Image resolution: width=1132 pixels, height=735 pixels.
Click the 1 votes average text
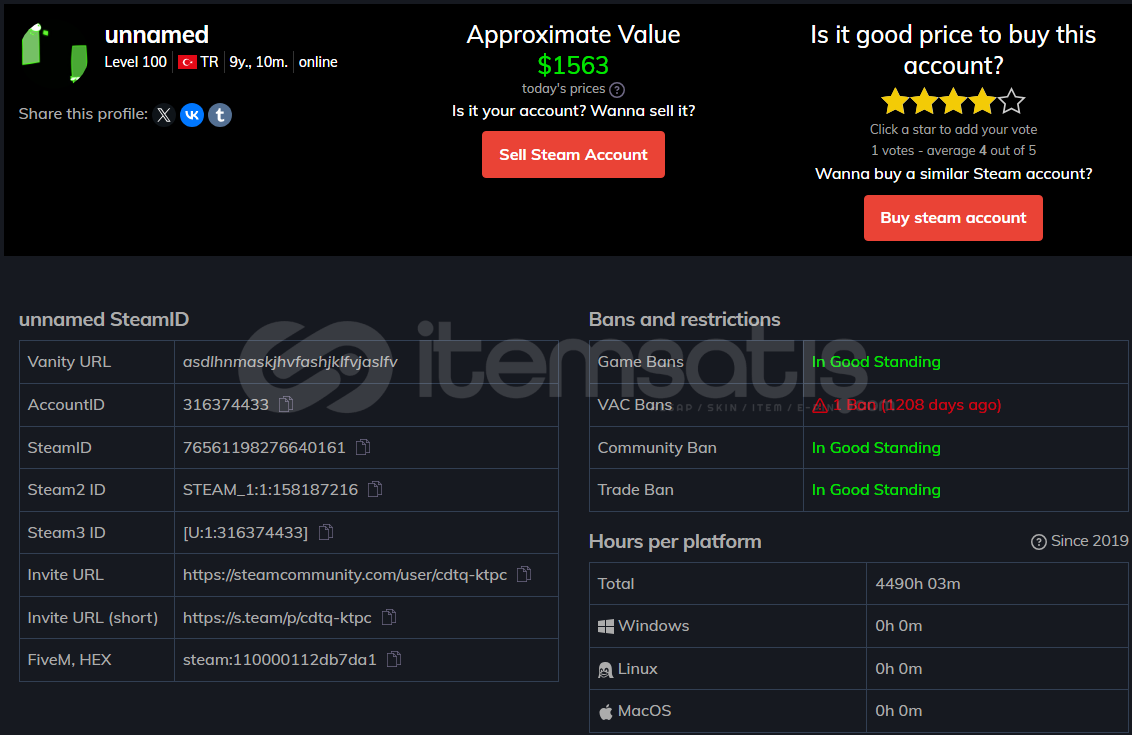click(953, 151)
